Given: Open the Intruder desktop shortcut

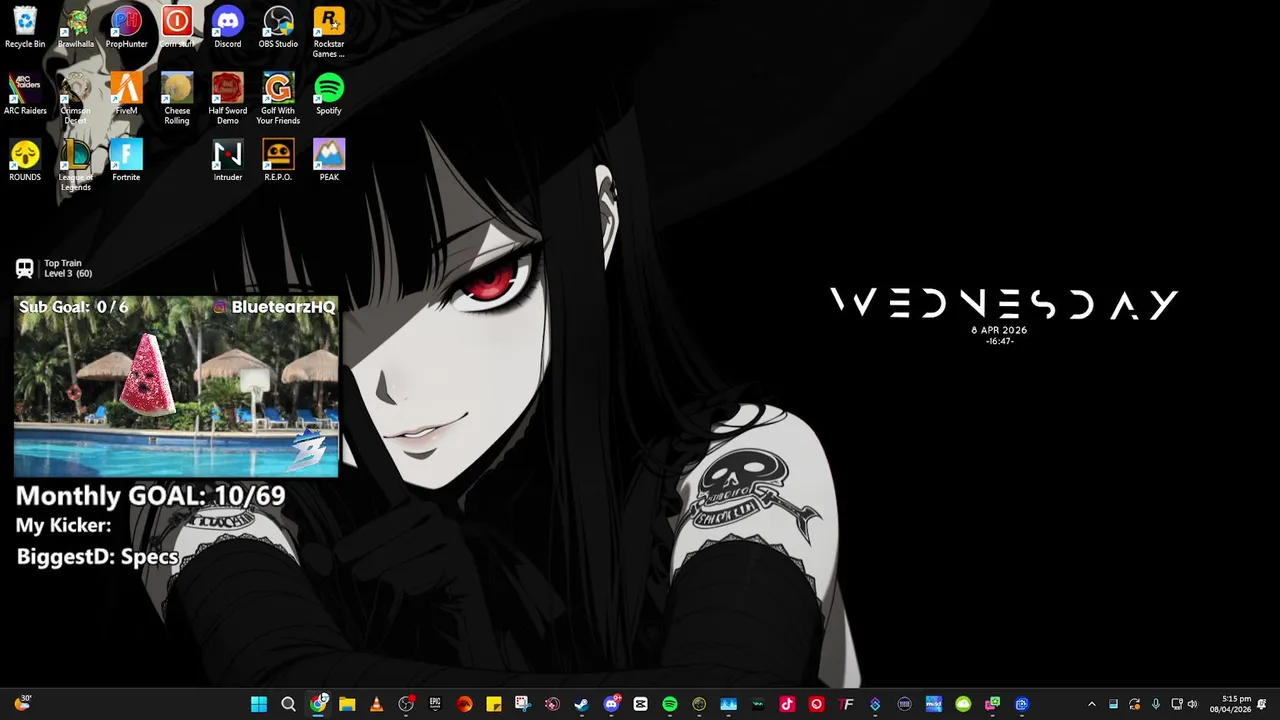Looking at the screenshot, I should point(228,160).
